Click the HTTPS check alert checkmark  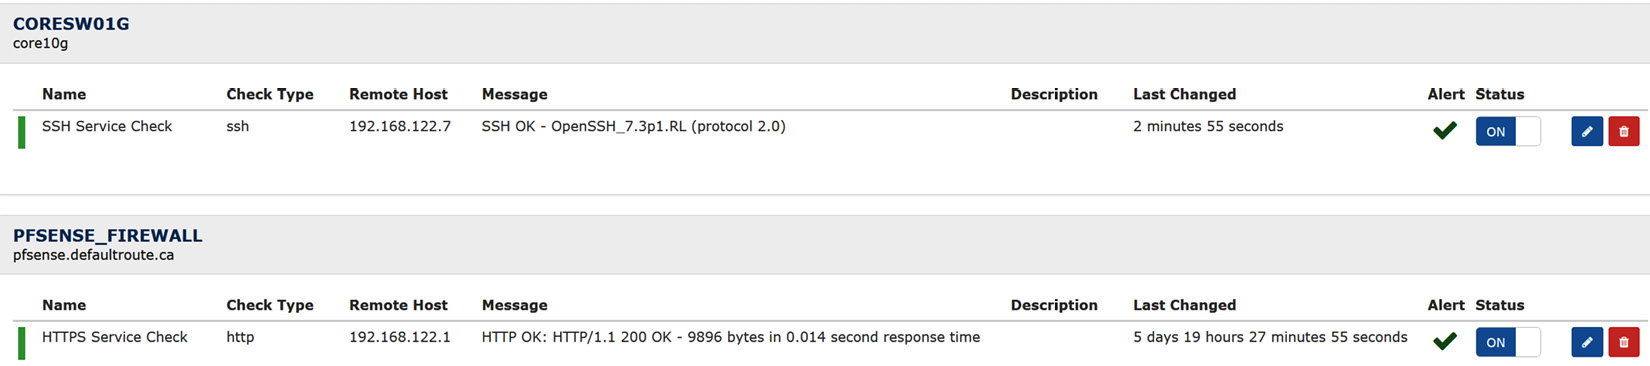tap(1445, 341)
